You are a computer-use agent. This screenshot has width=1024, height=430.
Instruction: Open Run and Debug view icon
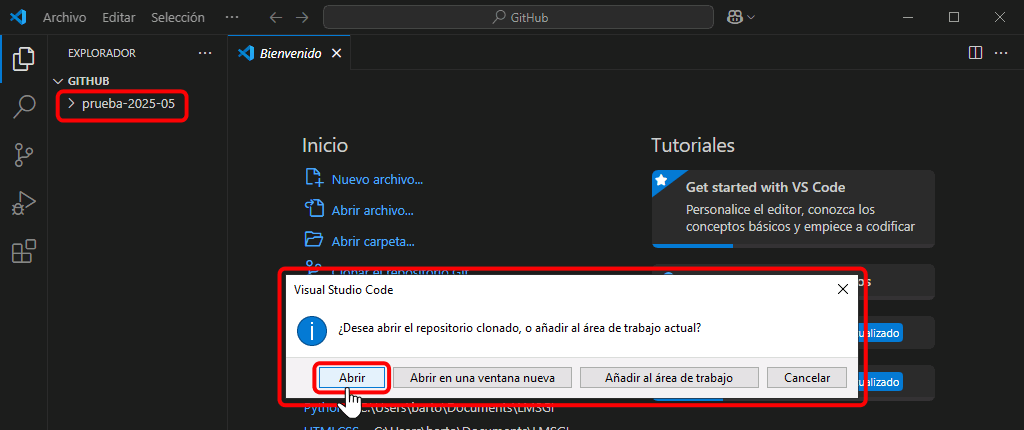click(x=24, y=204)
